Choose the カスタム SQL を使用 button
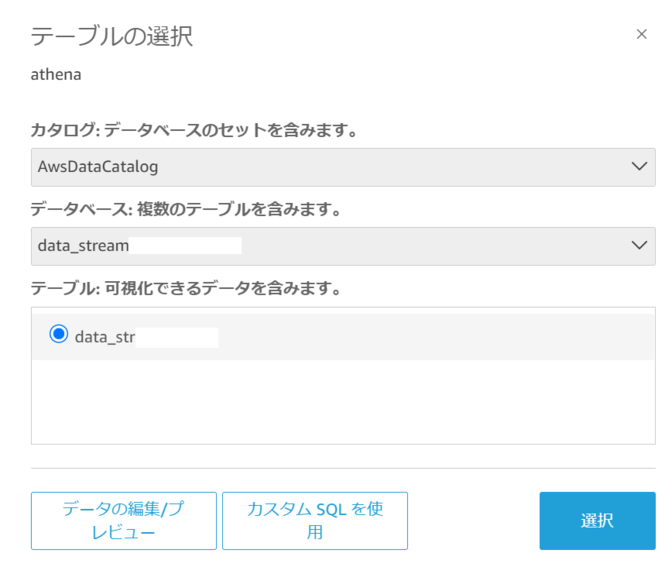Screen dimensions: 672x567 [x=315, y=520]
